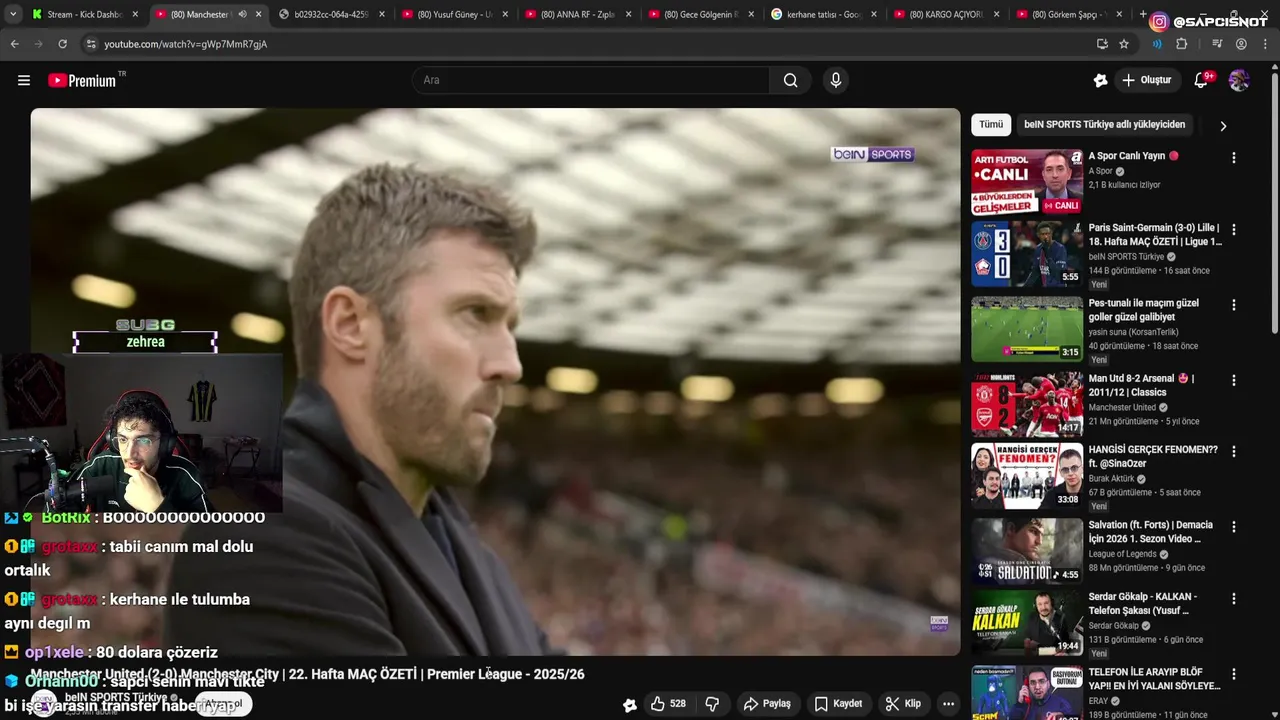Open options for Salvation Demacia video
1280x720 pixels.
click(x=1233, y=527)
